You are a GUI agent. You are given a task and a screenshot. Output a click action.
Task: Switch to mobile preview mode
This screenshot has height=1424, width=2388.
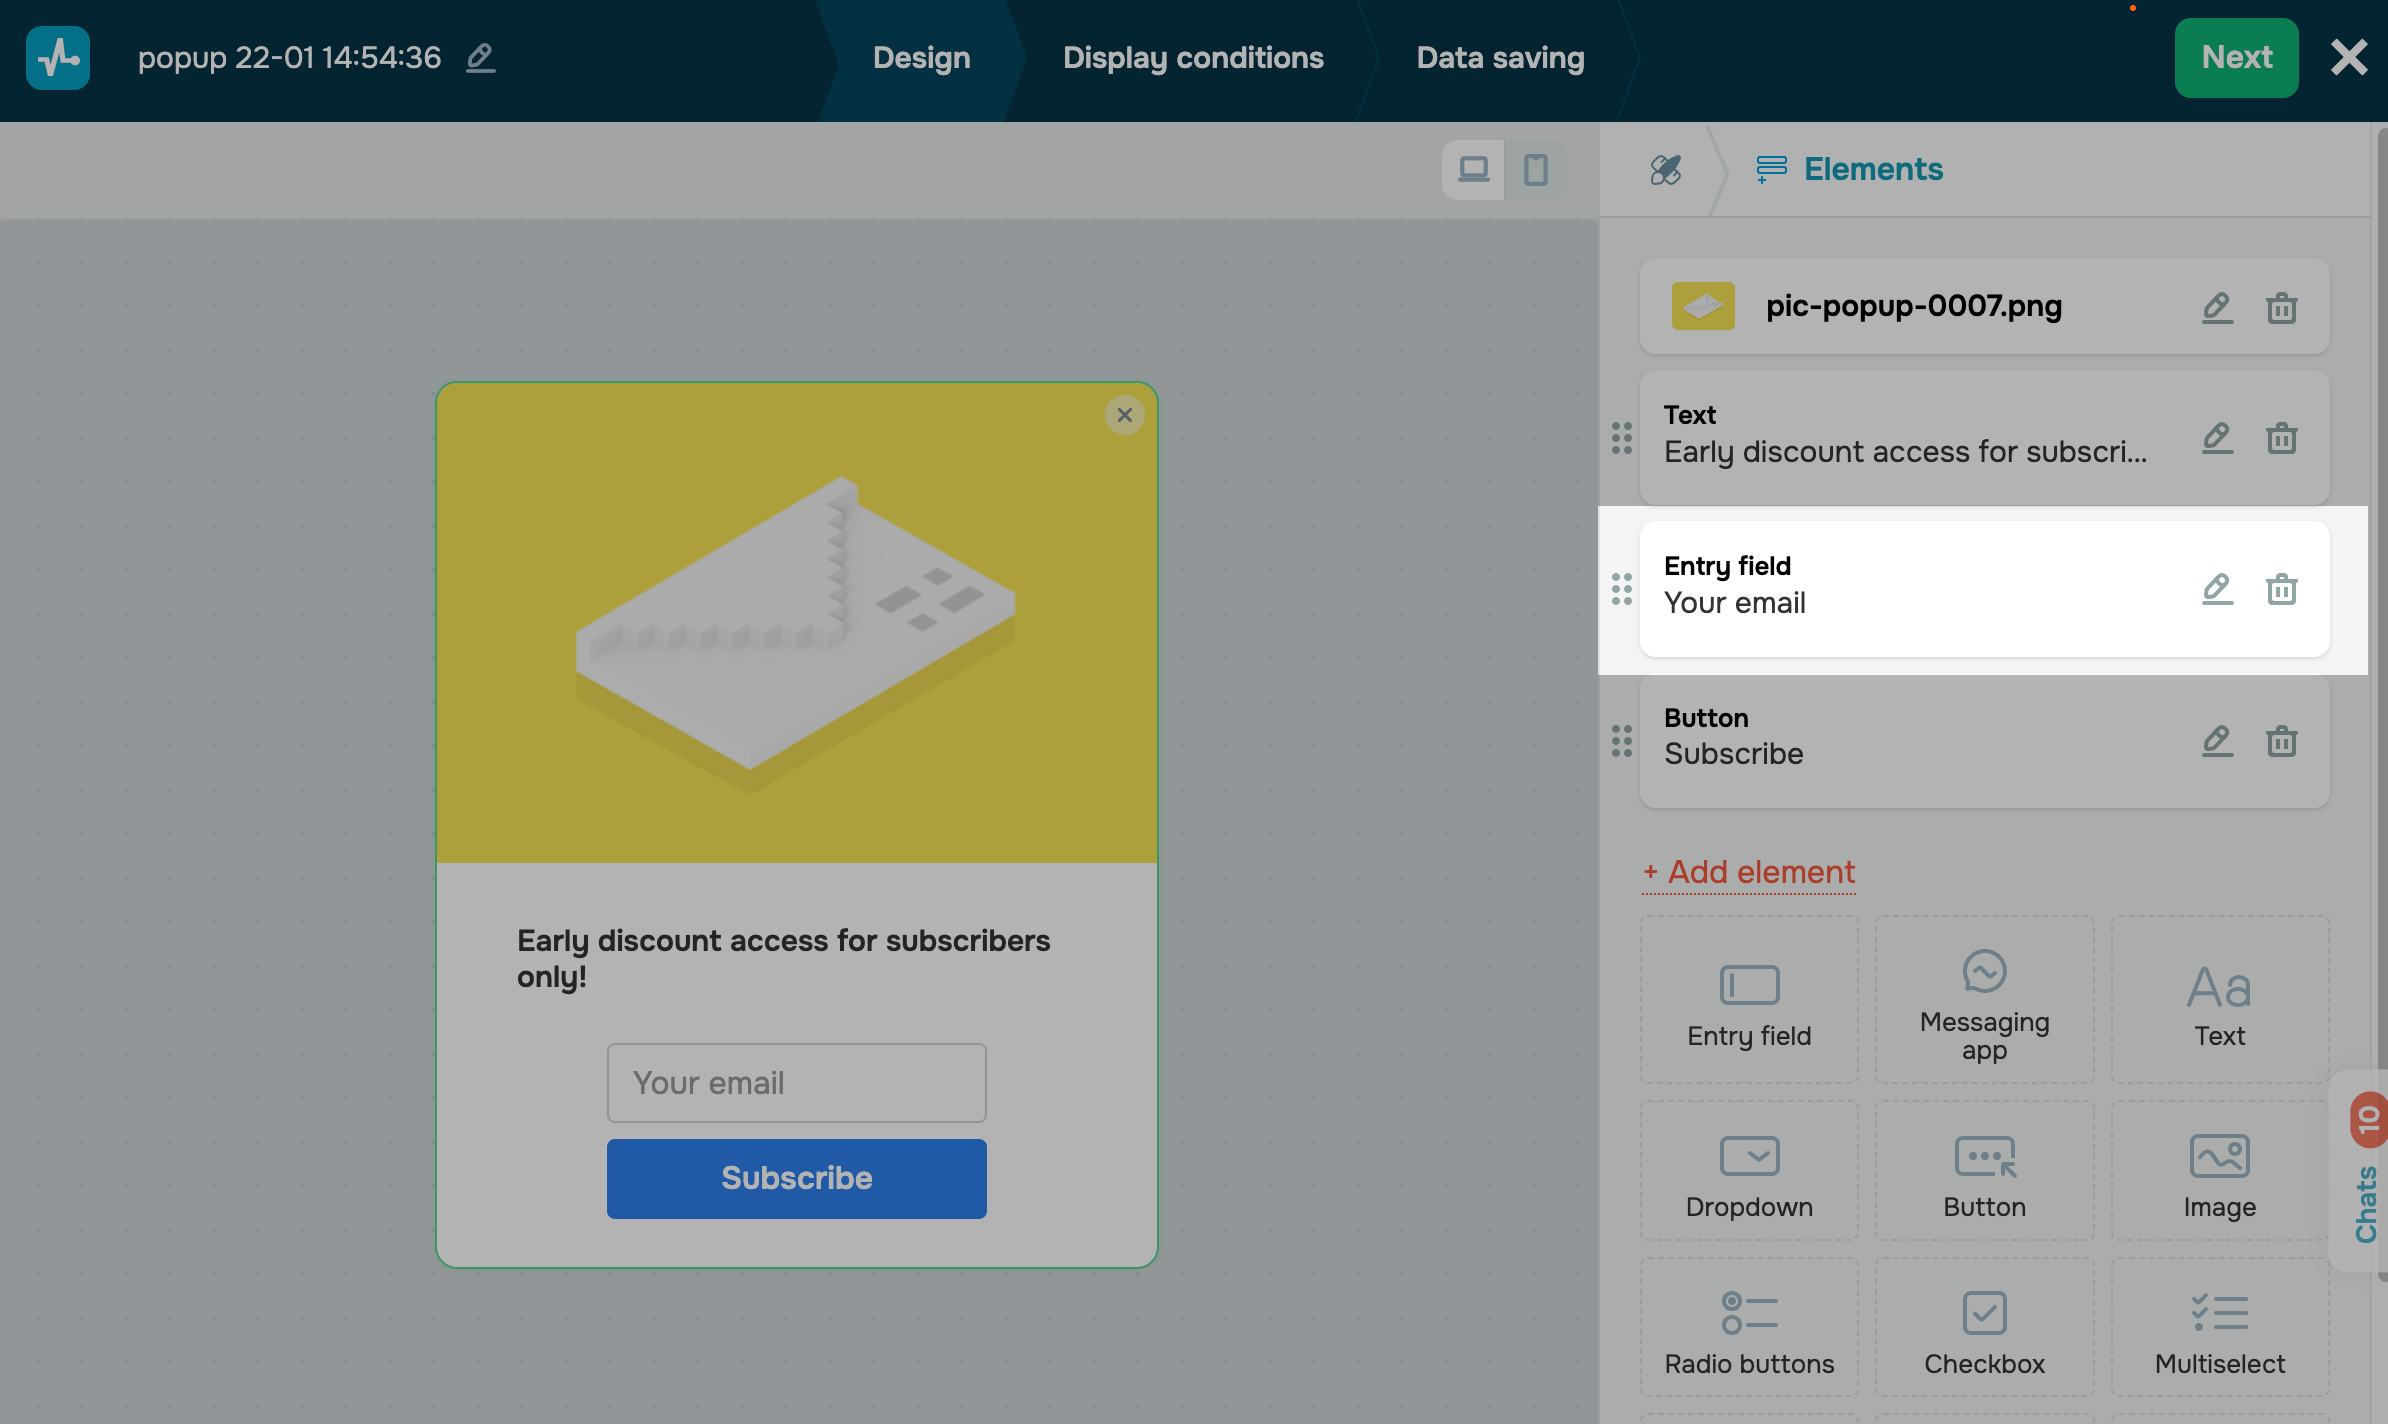[x=1536, y=170]
